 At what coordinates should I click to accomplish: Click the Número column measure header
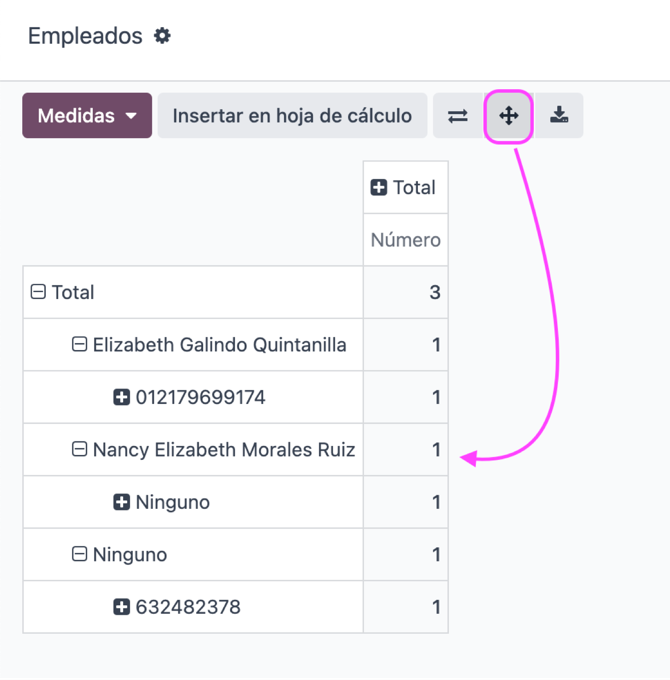pos(405,240)
